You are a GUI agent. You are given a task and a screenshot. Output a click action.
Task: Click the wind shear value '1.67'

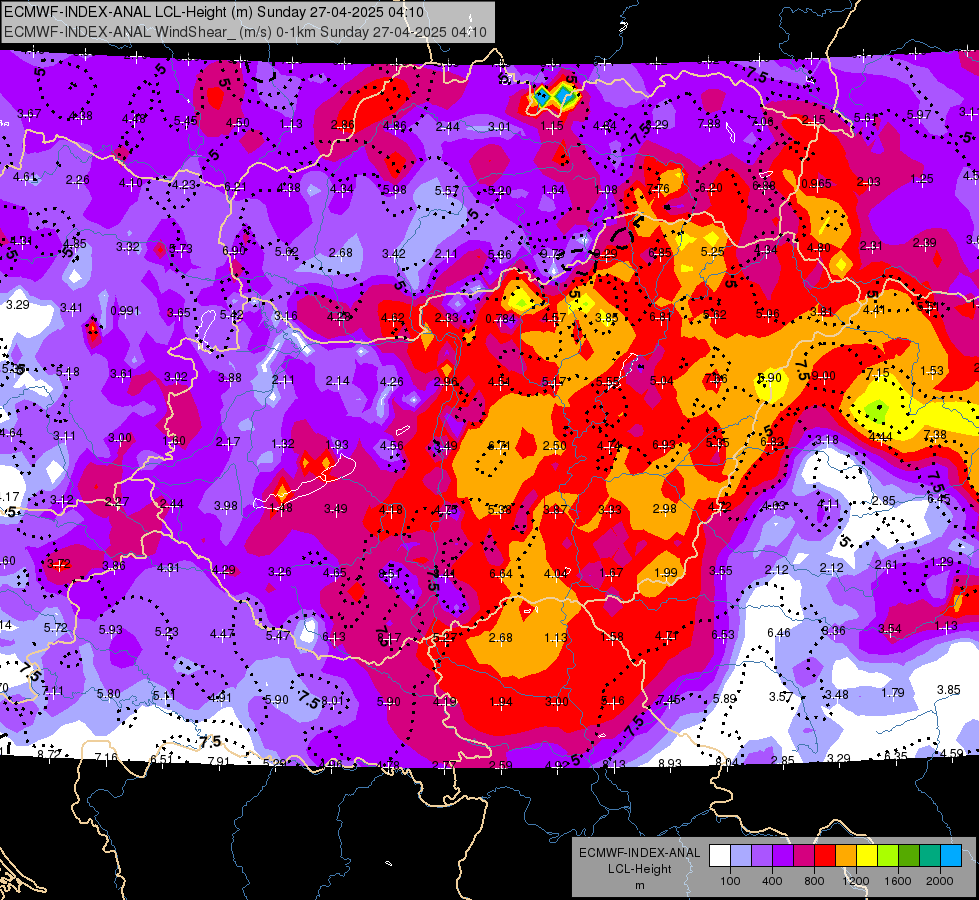coord(611,573)
